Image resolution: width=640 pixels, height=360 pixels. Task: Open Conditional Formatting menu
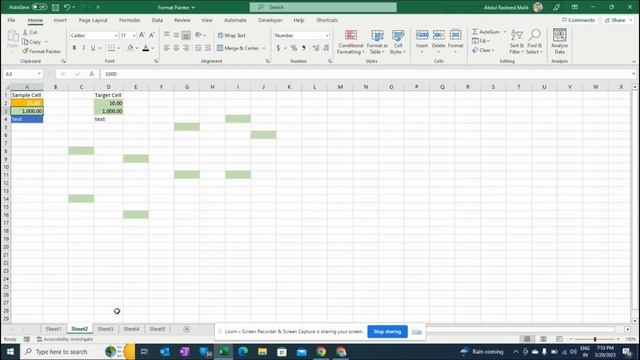[350, 42]
